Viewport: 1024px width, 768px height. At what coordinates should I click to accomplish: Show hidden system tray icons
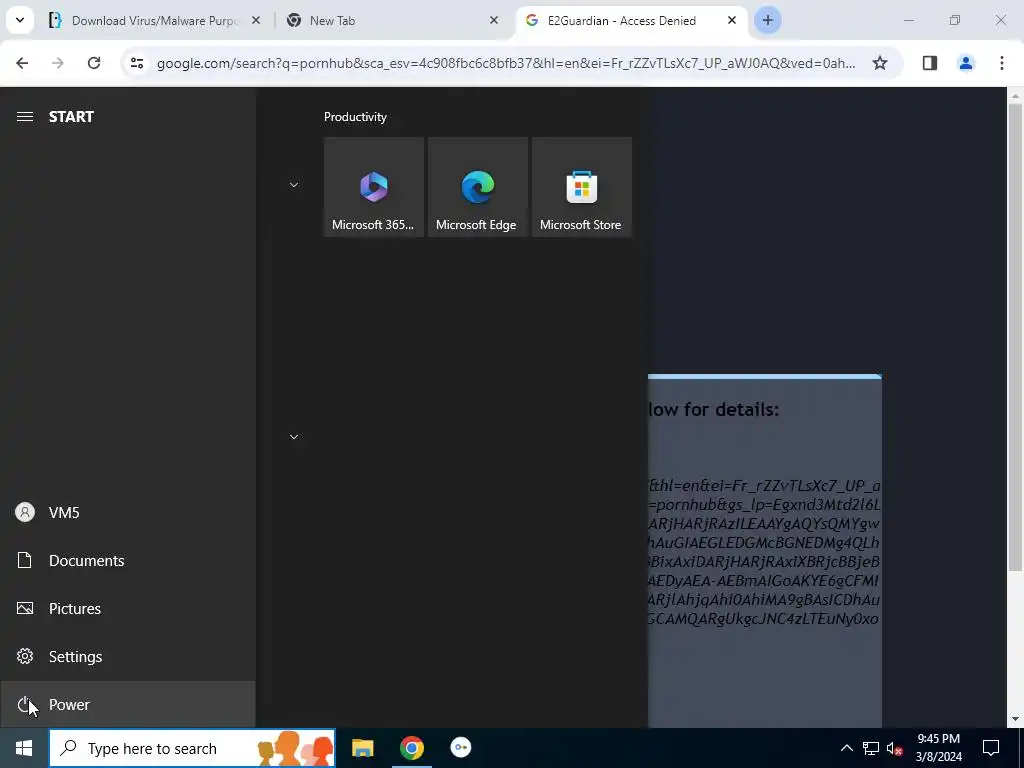[x=846, y=748]
